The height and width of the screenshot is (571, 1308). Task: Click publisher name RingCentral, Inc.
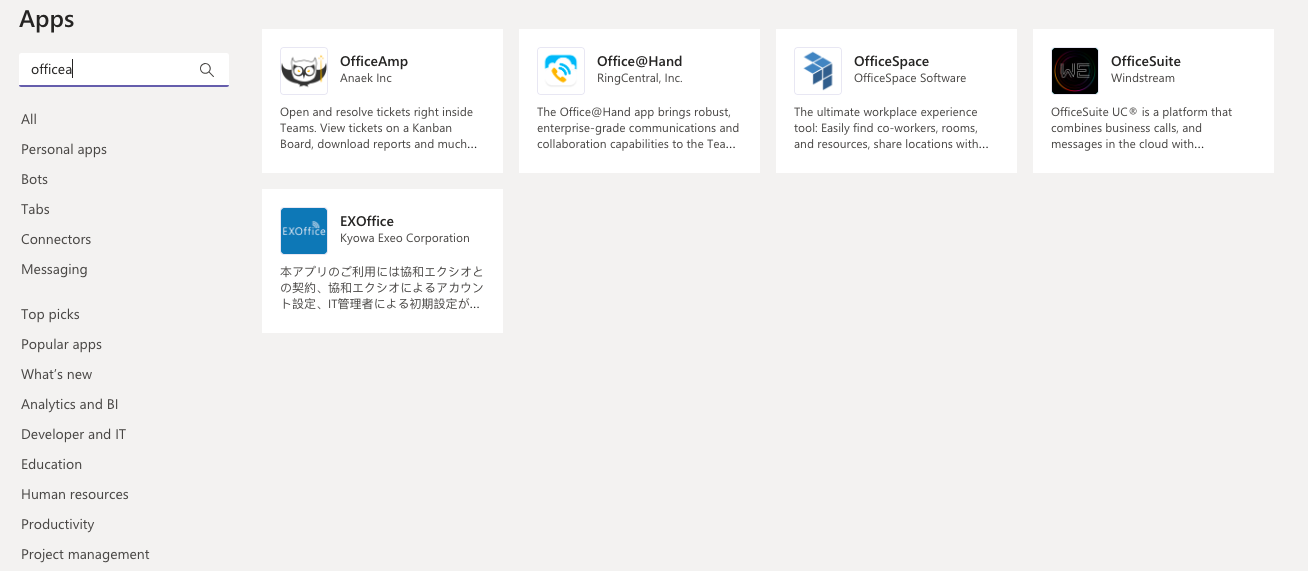[x=640, y=78]
